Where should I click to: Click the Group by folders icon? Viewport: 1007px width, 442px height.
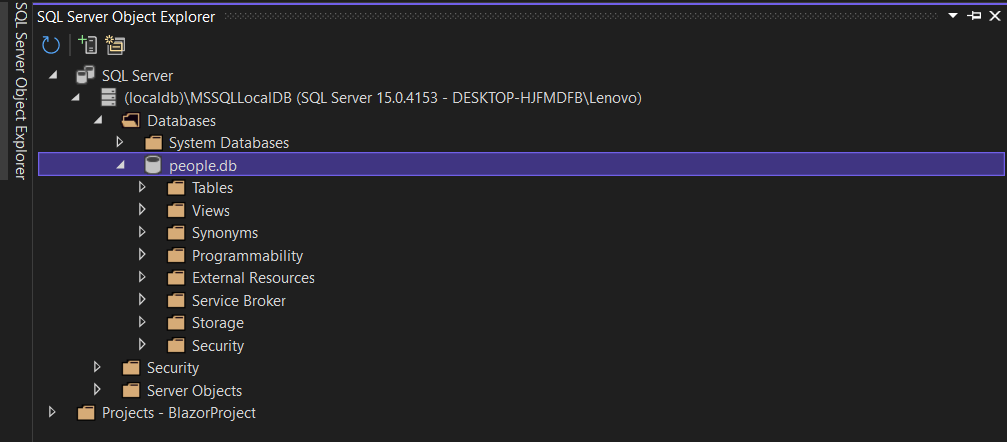point(116,44)
